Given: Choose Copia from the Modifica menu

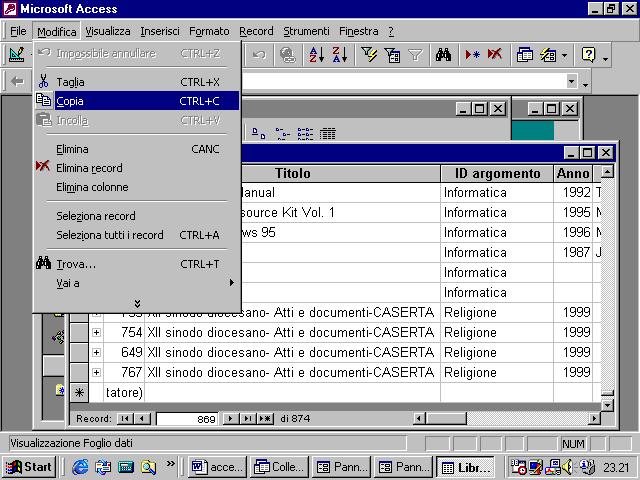Looking at the screenshot, I should (x=137, y=101).
